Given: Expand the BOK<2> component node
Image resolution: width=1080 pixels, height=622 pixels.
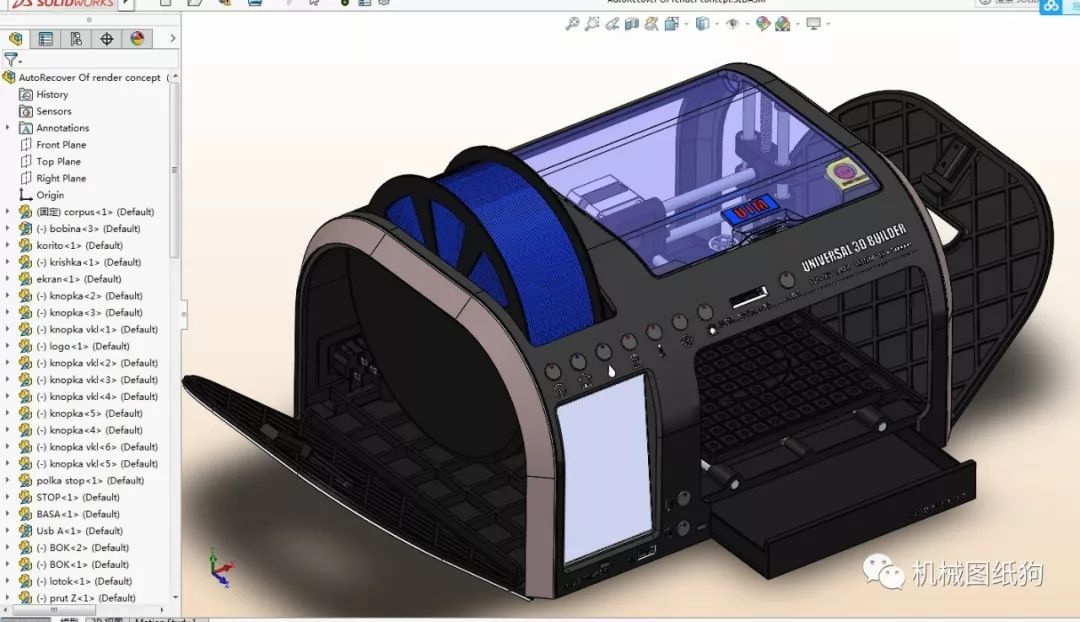Looking at the screenshot, I should [8, 548].
